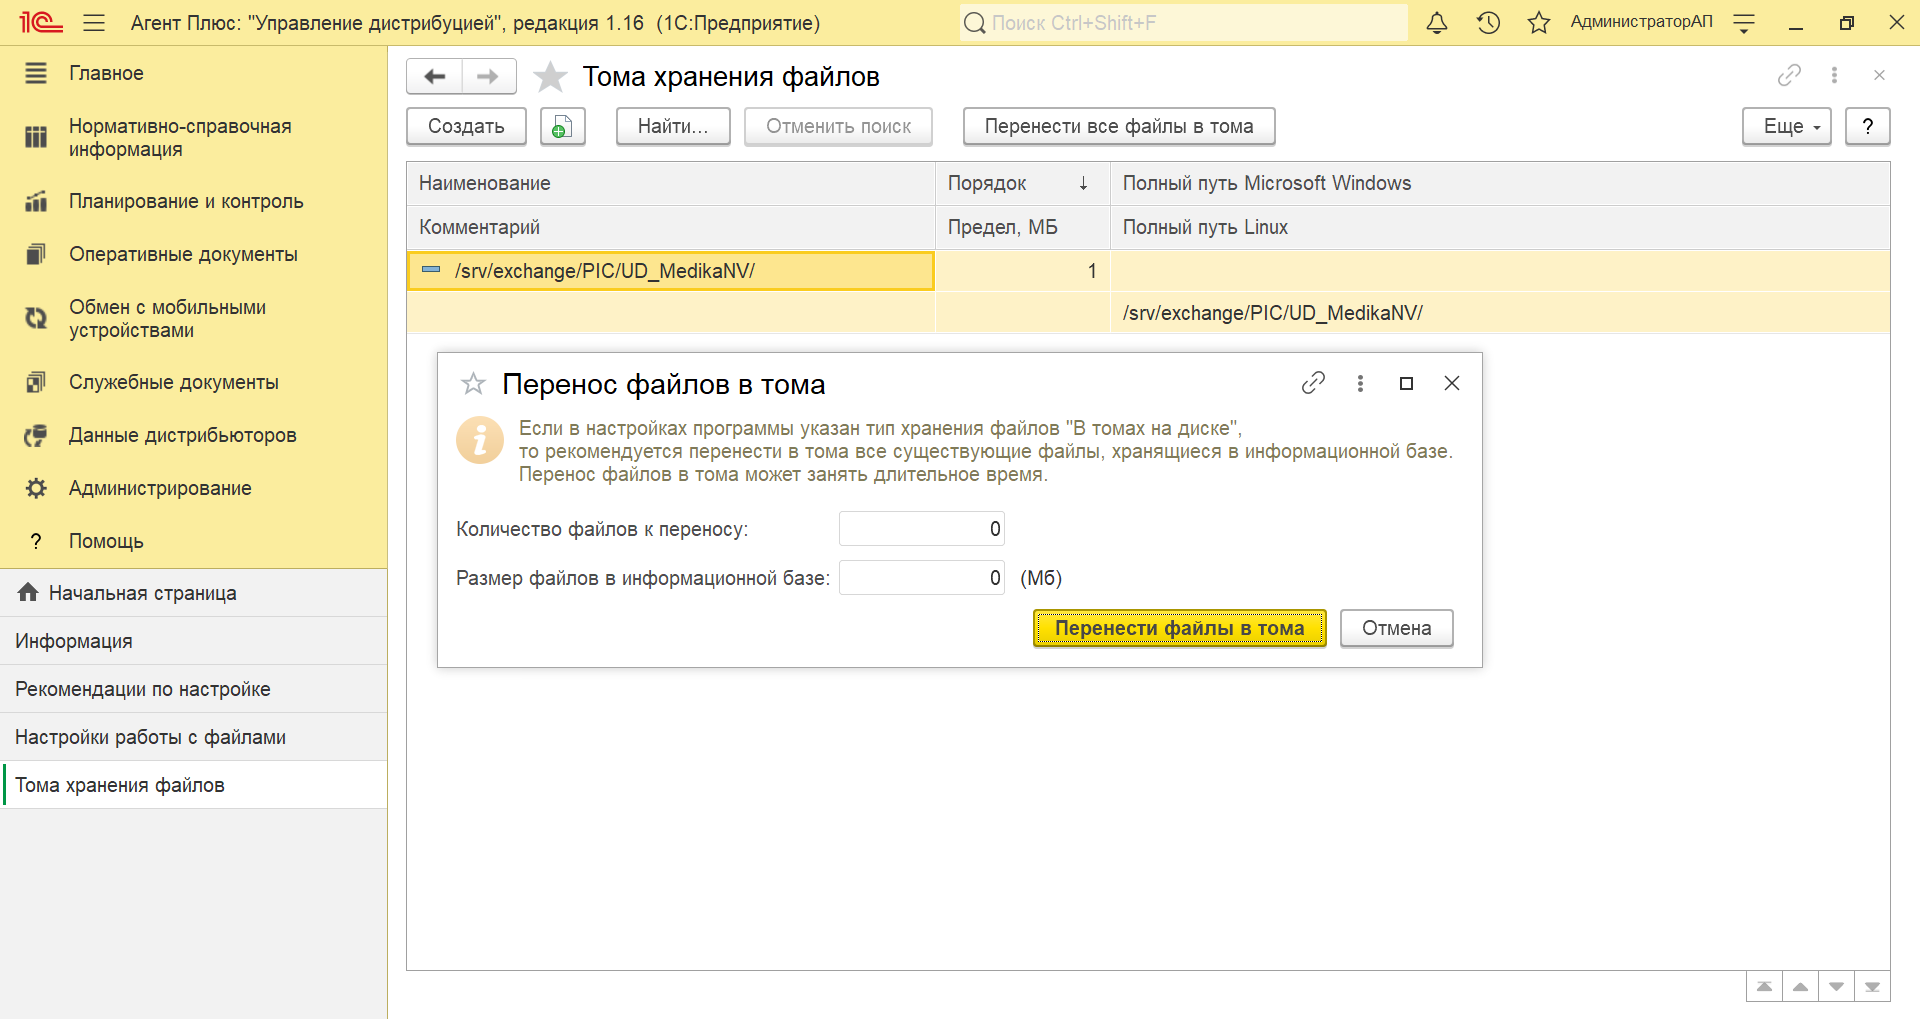Screen dimensions: 1920x1019
Task: Click the Комментарий column header
Action: click(x=671, y=227)
